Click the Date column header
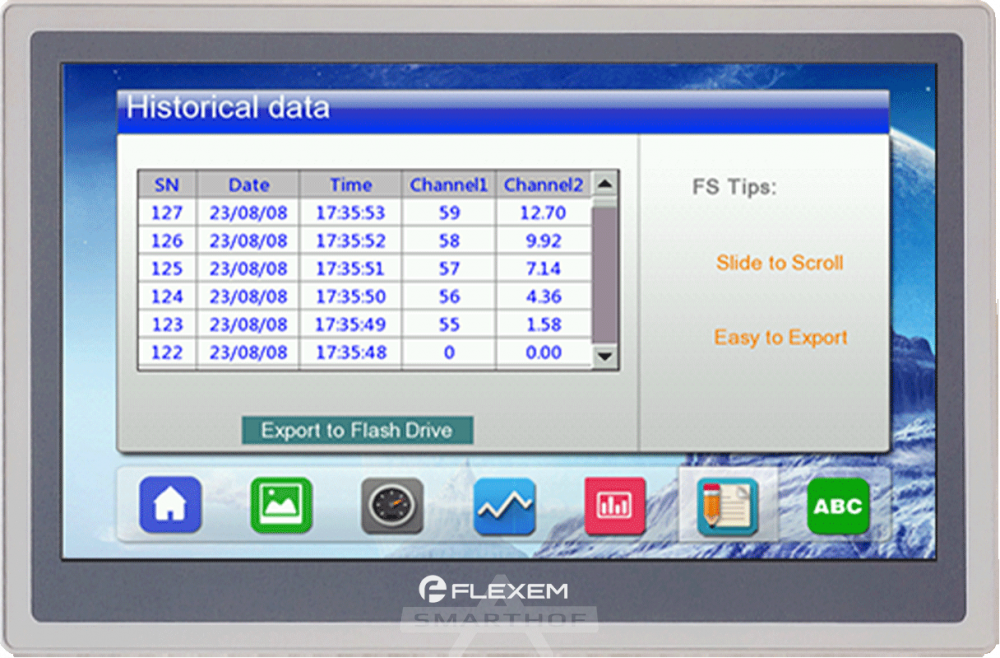This screenshot has width=1000, height=658. click(x=248, y=185)
